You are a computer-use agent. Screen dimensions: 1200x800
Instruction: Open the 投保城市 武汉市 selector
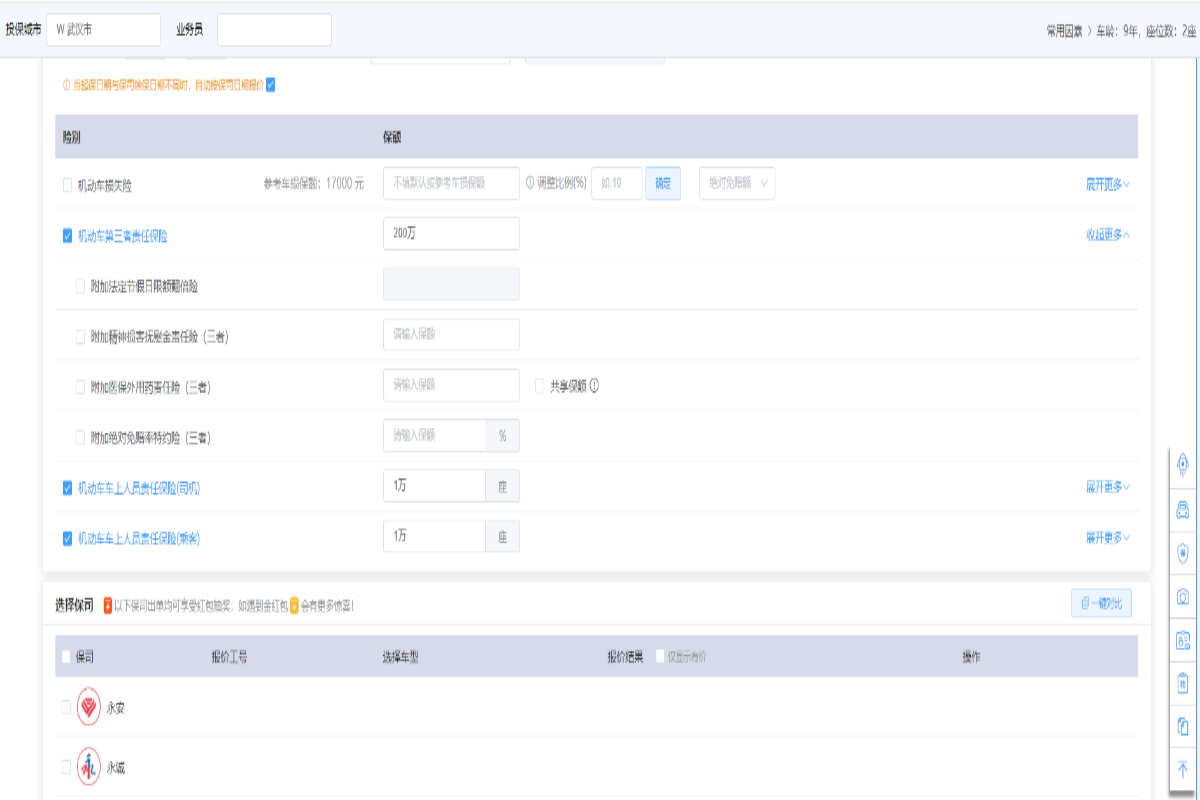click(x=104, y=29)
